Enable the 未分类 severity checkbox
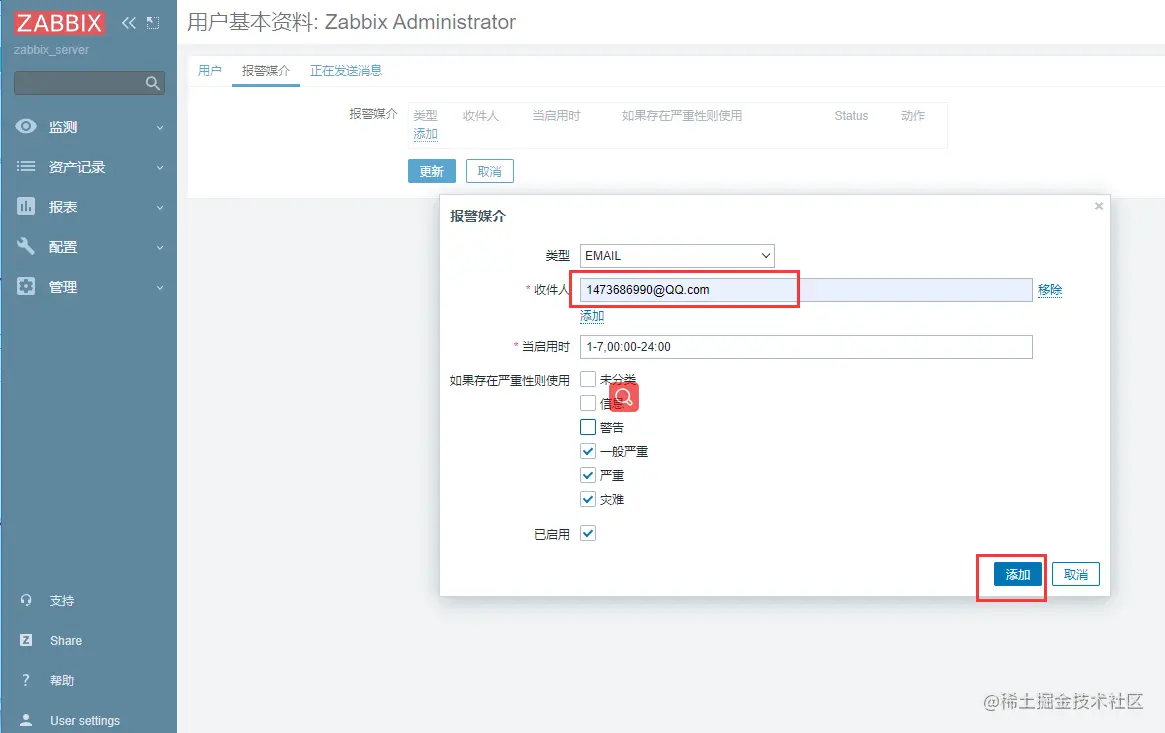Viewport: 1165px width, 733px height. pyautogui.click(x=588, y=379)
